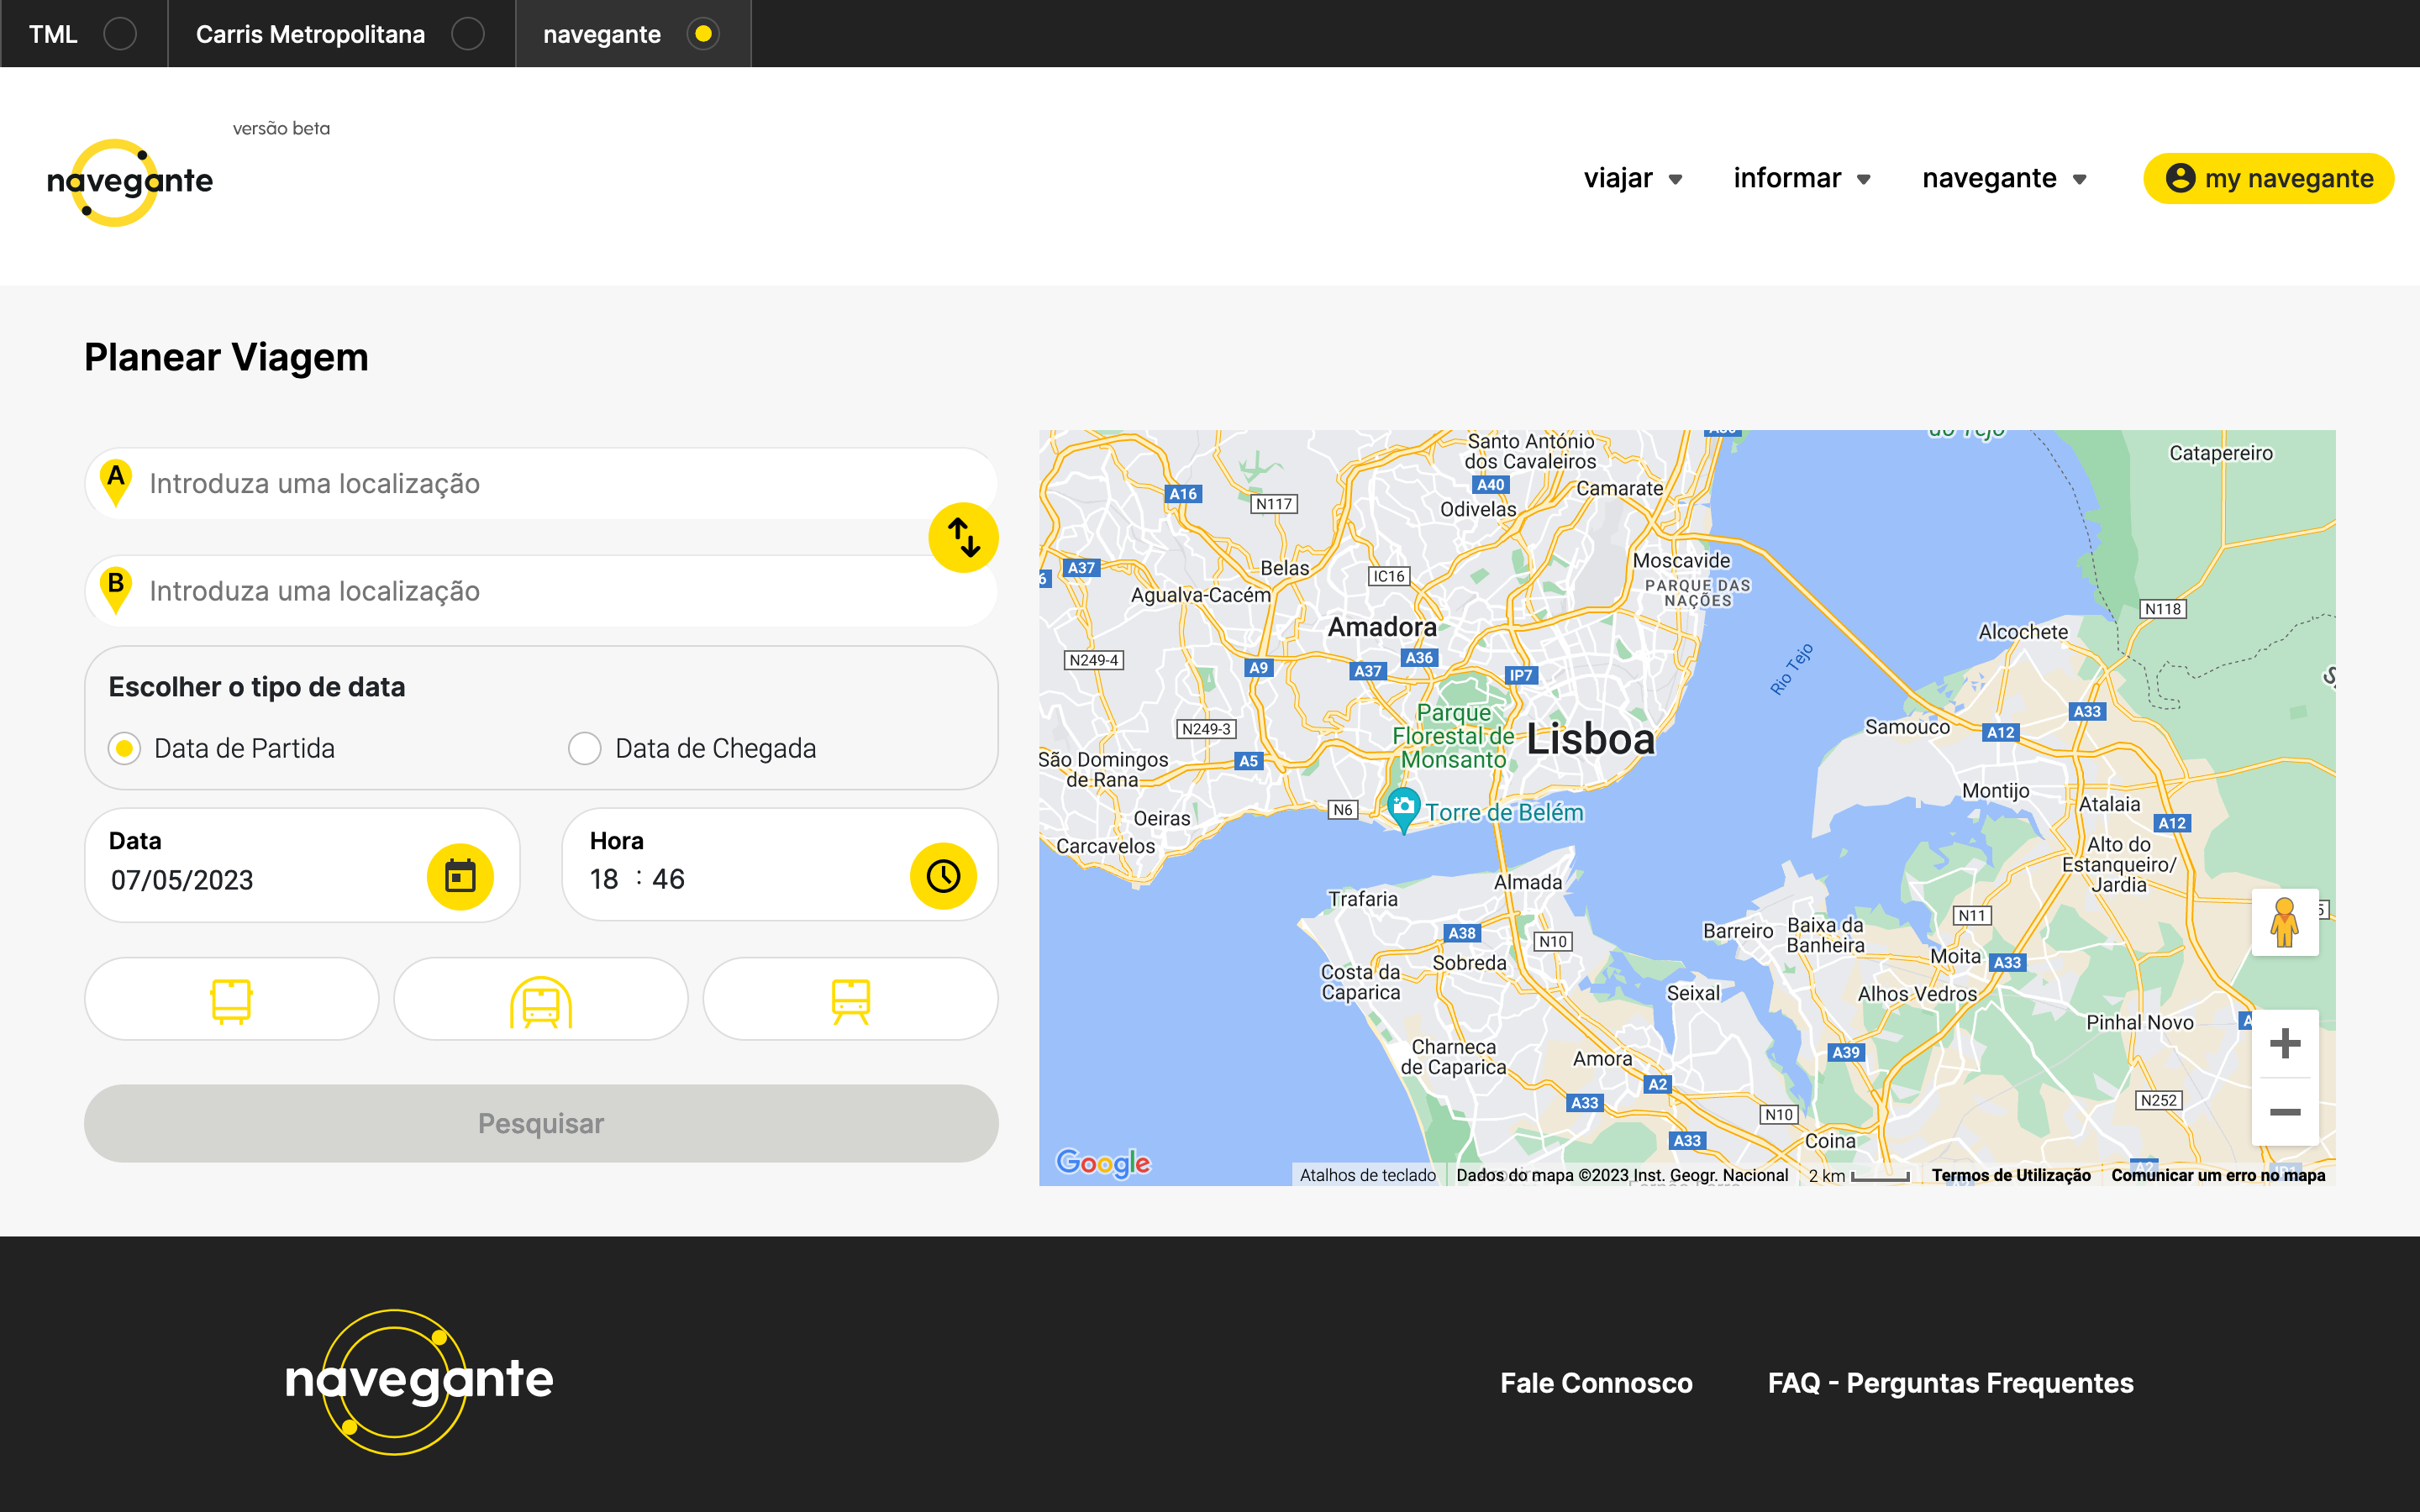2420x1512 pixels.
Task: Swap origin and destination locations
Action: tap(963, 538)
